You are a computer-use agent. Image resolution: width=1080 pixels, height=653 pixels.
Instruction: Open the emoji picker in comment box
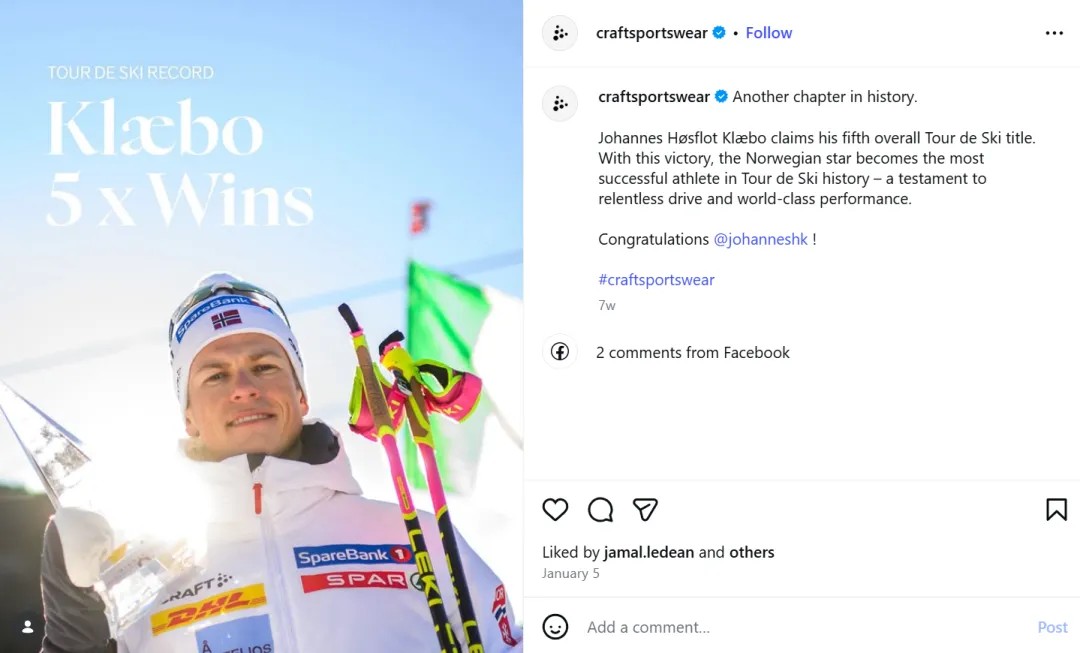555,627
